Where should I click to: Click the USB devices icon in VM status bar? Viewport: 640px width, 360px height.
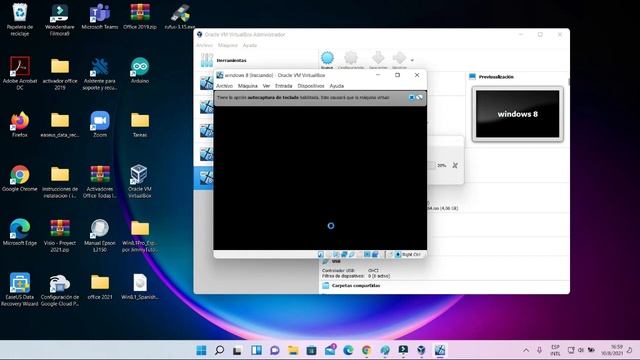coord(351,254)
